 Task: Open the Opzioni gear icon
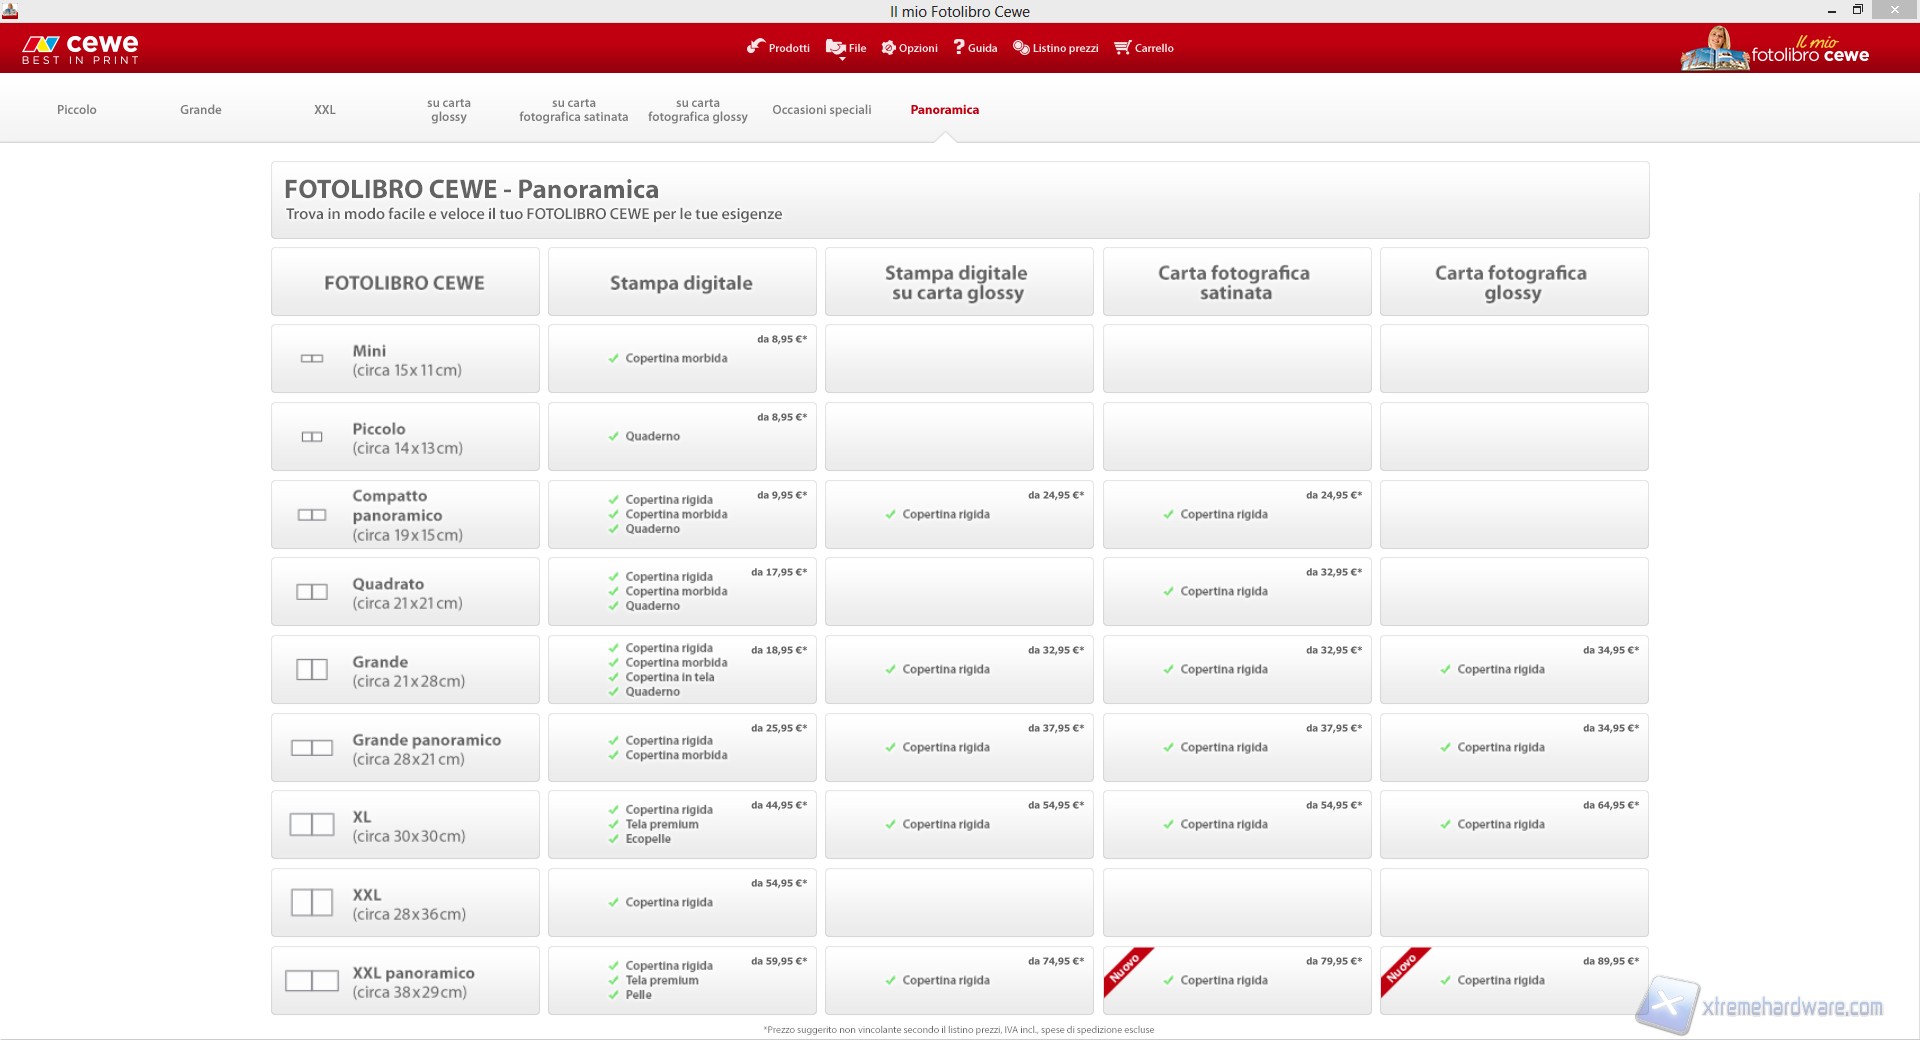[x=888, y=48]
